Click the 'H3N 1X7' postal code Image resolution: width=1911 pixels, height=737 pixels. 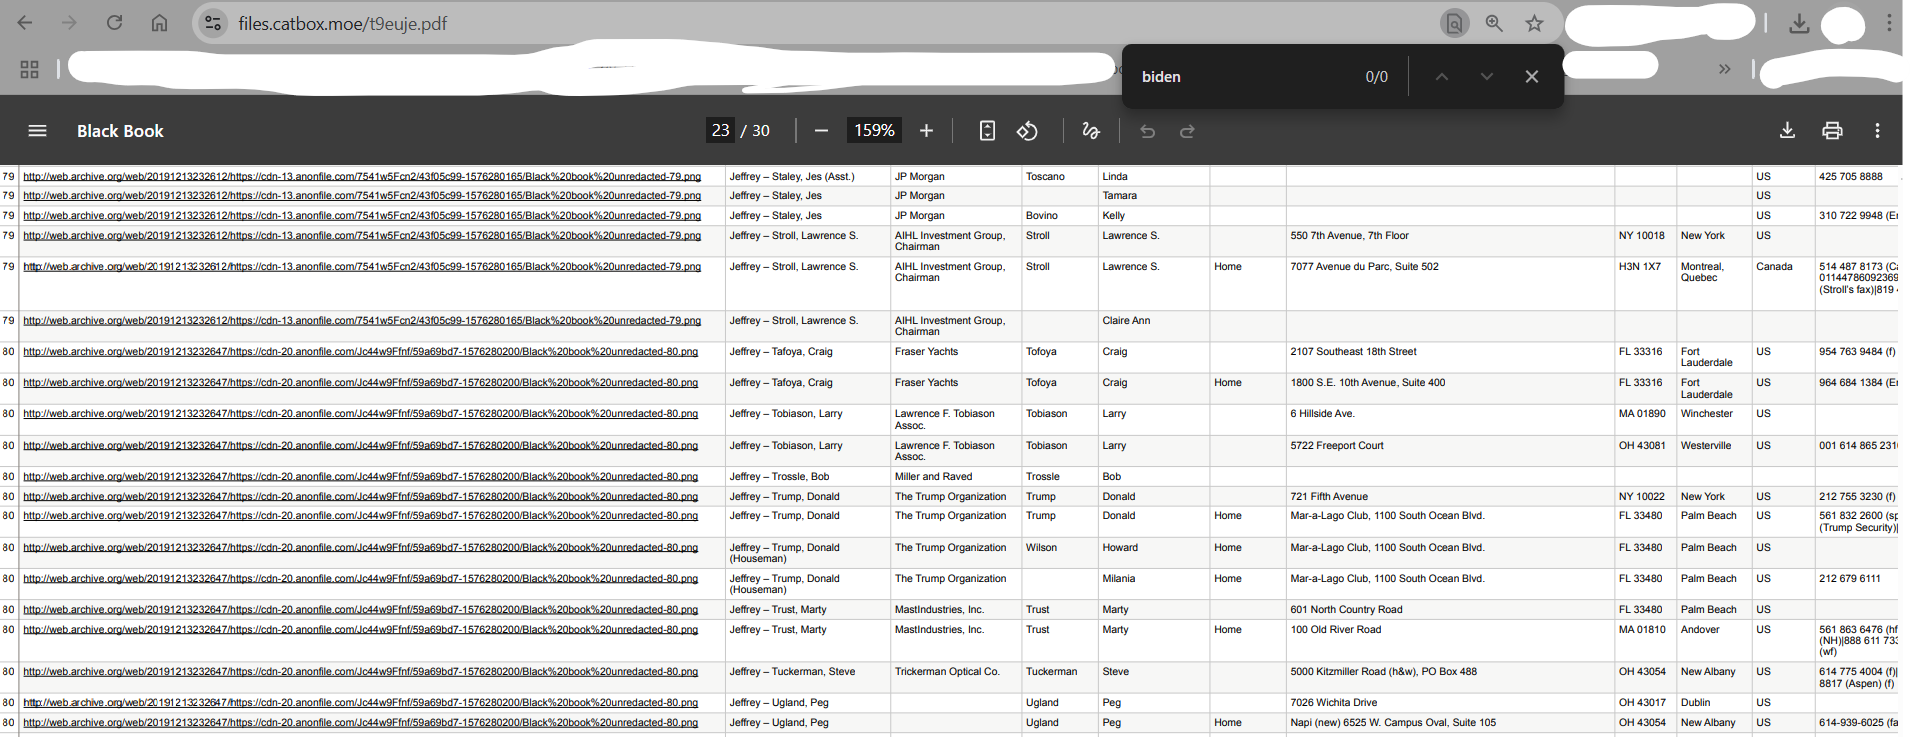[x=1640, y=267]
